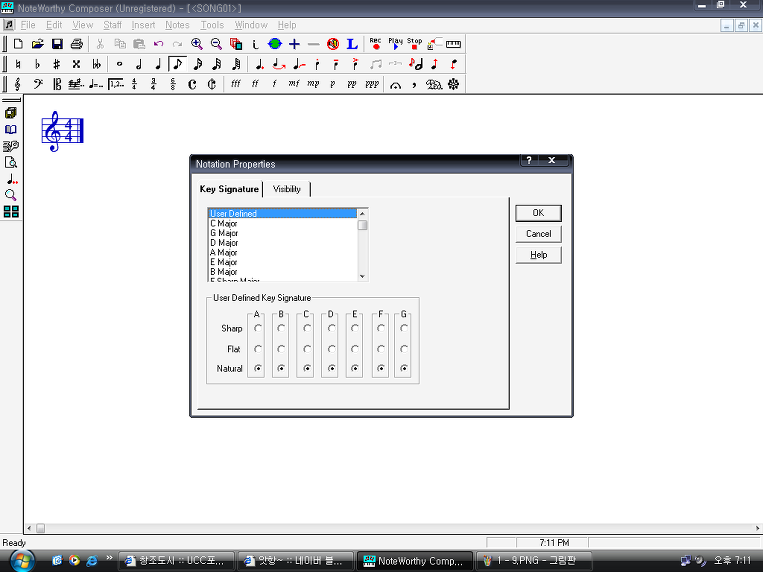This screenshot has height=572, width=763.
Task: Select the natural accidental icon
Action: pos(18,64)
